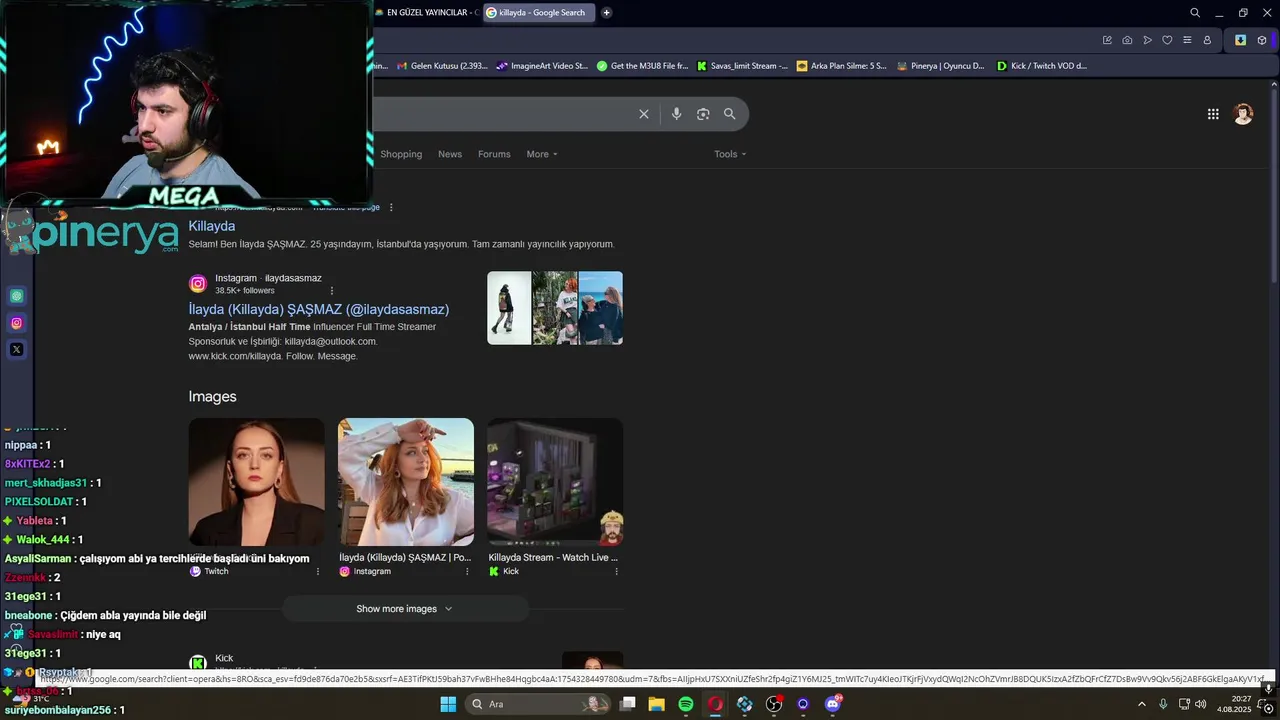This screenshot has height=720, width=1280.
Task: Open Instagram in Opera sidebar
Action: coord(16,323)
